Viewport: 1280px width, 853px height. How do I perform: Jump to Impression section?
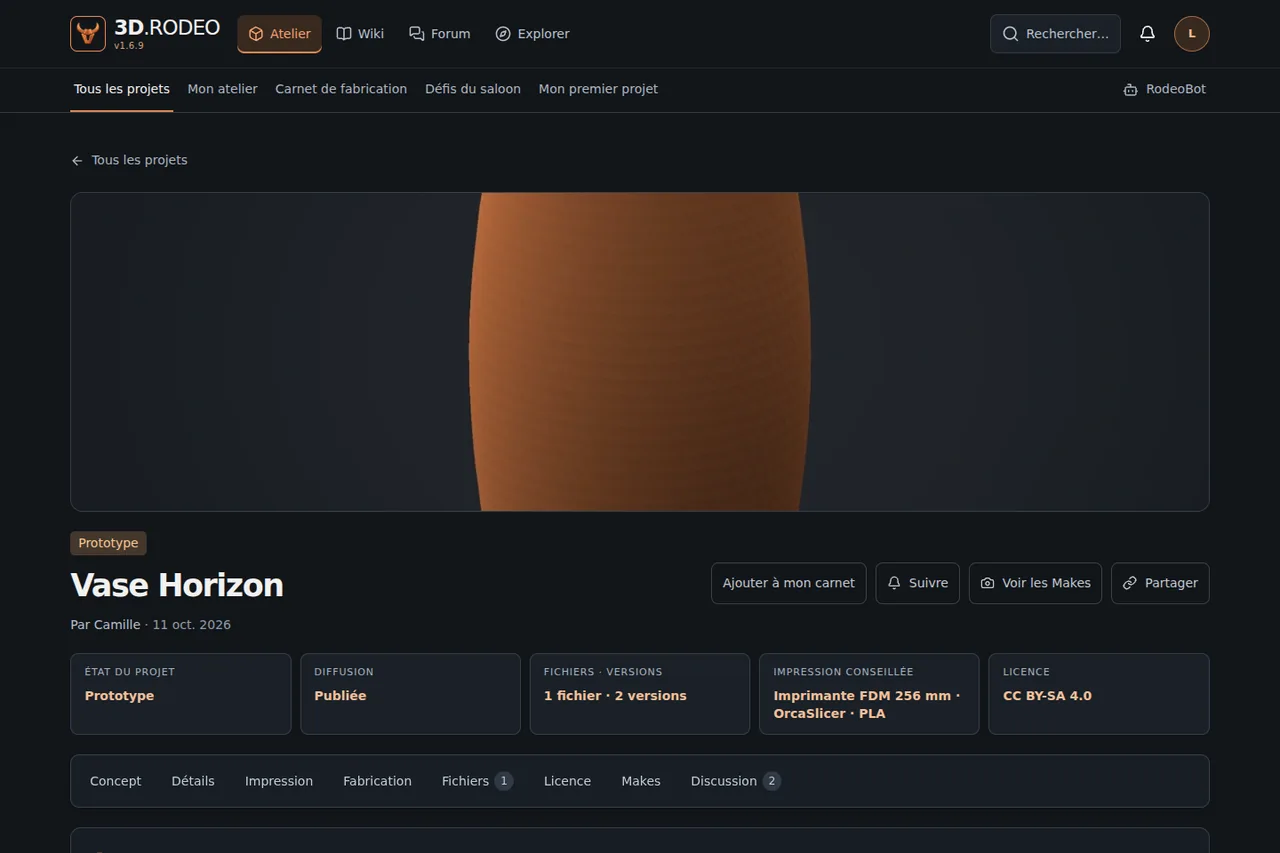[279, 781]
